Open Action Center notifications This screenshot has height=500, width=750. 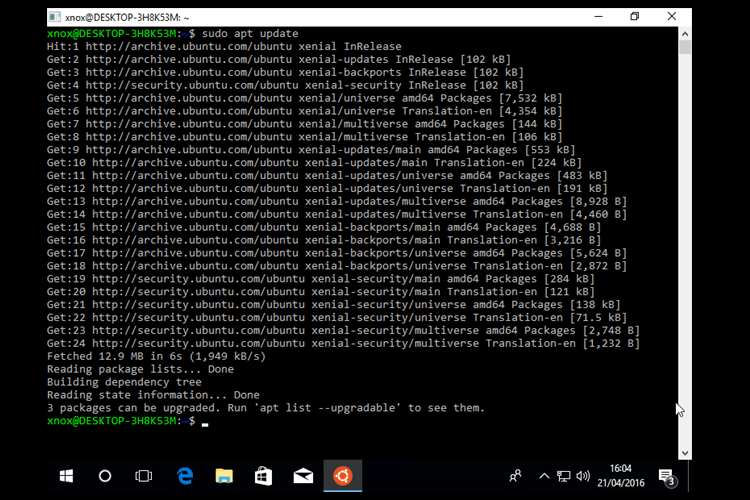coord(666,477)
